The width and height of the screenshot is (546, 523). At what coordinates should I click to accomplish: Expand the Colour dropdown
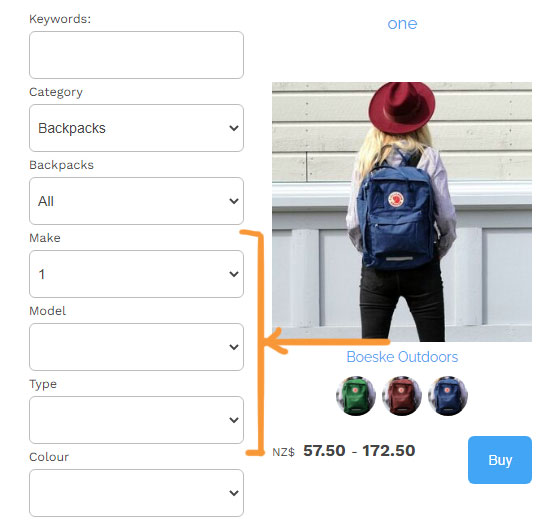point(136,493)
